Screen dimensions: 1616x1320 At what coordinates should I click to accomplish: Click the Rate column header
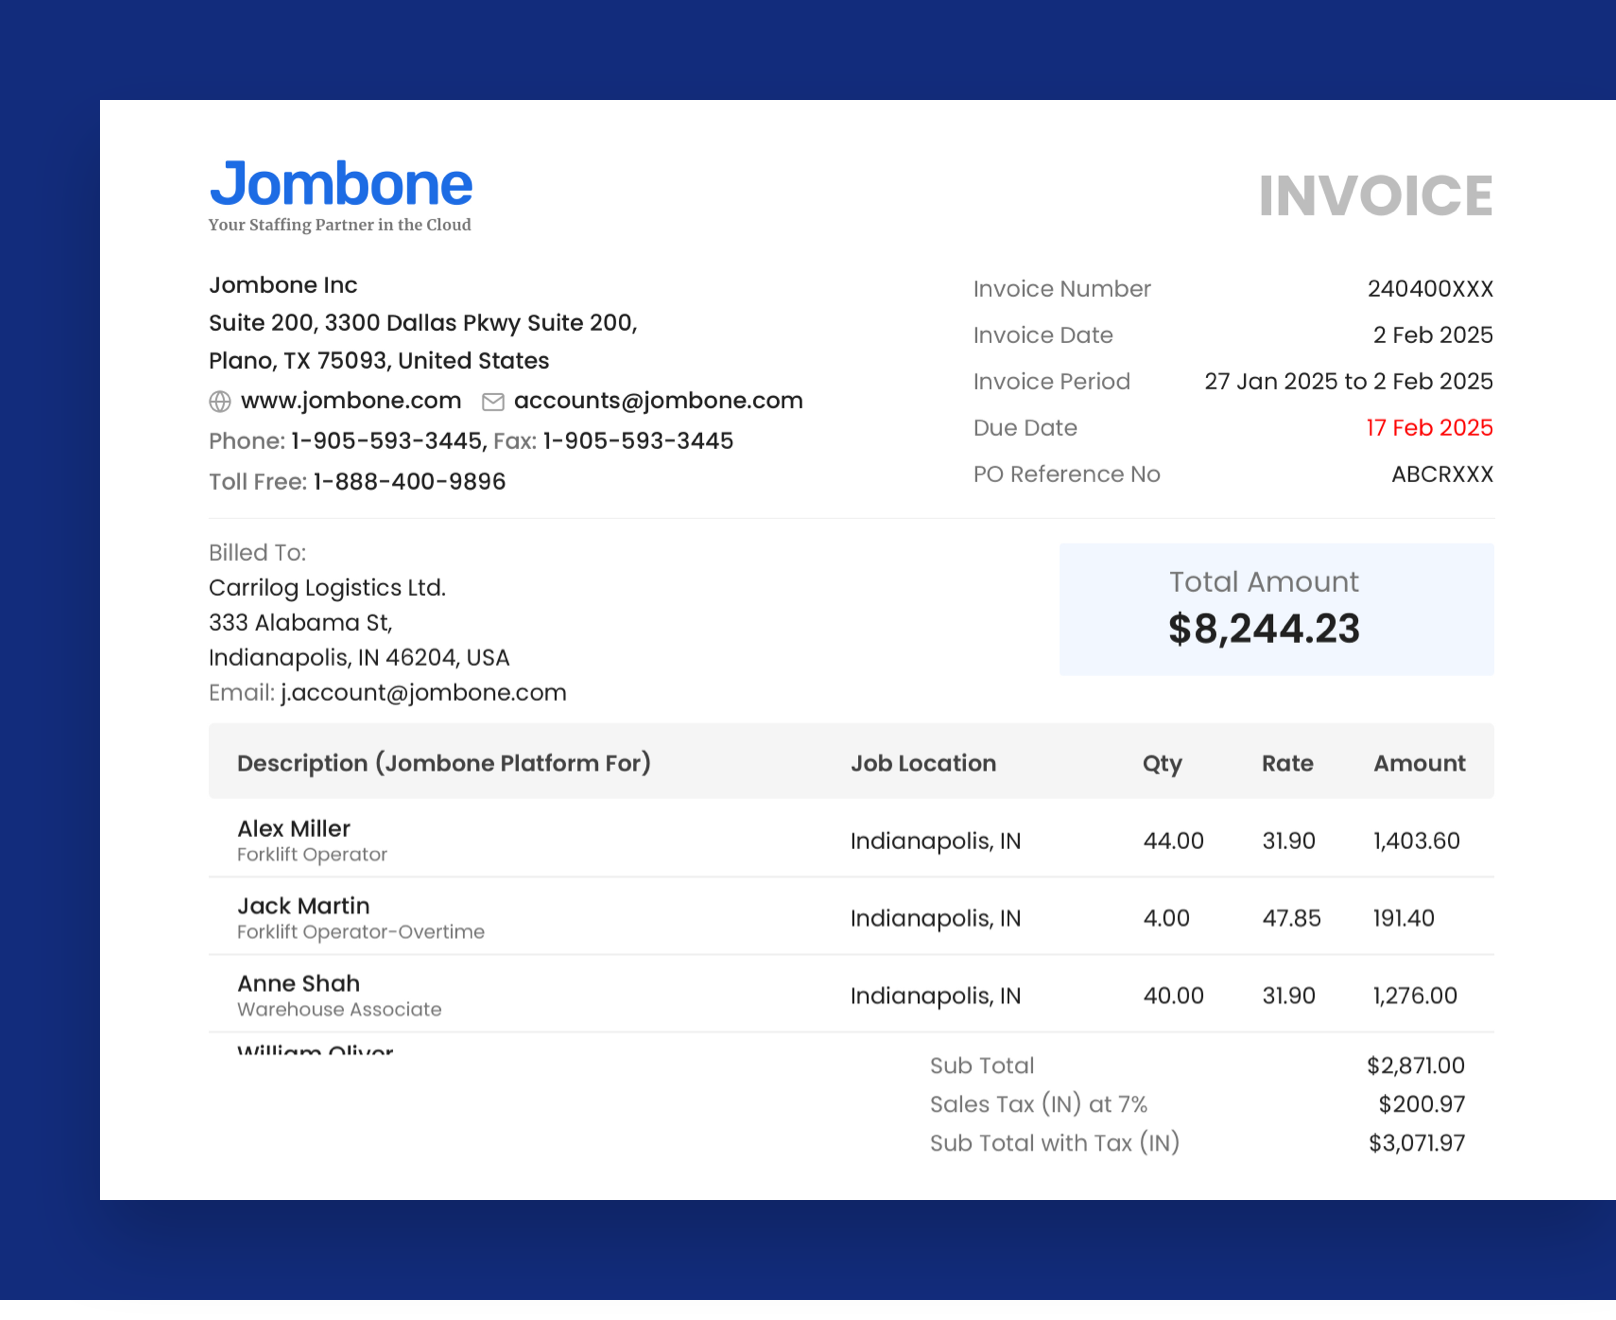[1287, 764]
